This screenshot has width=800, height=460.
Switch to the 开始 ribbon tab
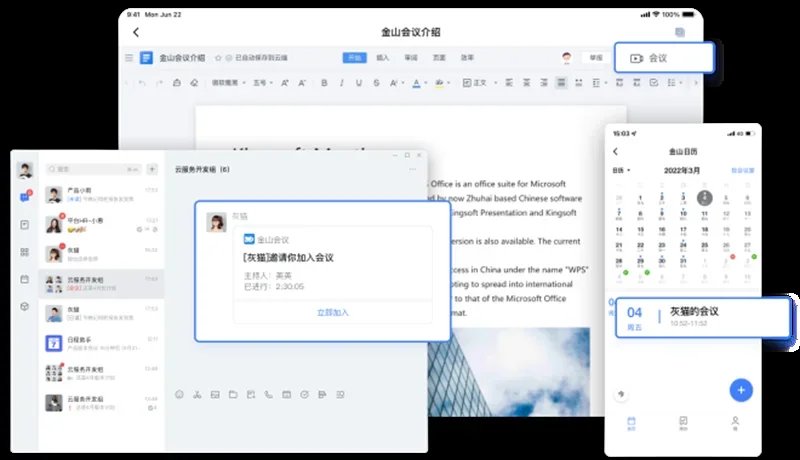355,58
